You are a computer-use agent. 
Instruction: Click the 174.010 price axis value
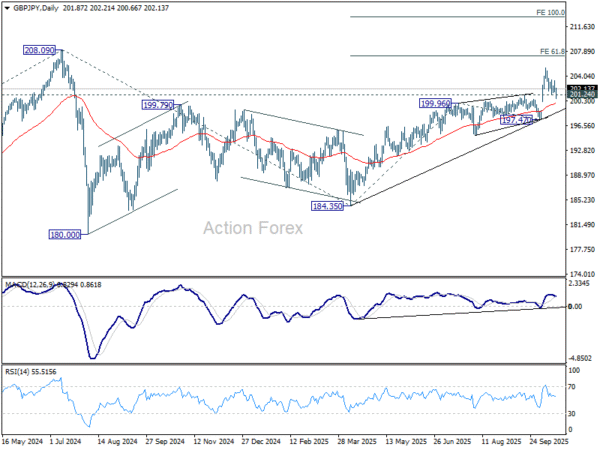click(x=581, y=274)
